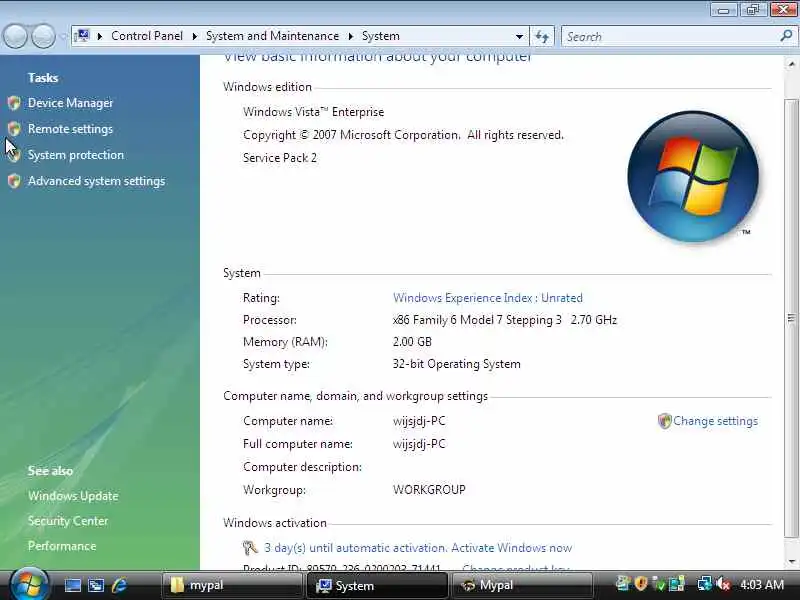Select System and Maintenance breadcrumb
The height and width of the screenshot is (600, 800).
(x=272, y=36)
